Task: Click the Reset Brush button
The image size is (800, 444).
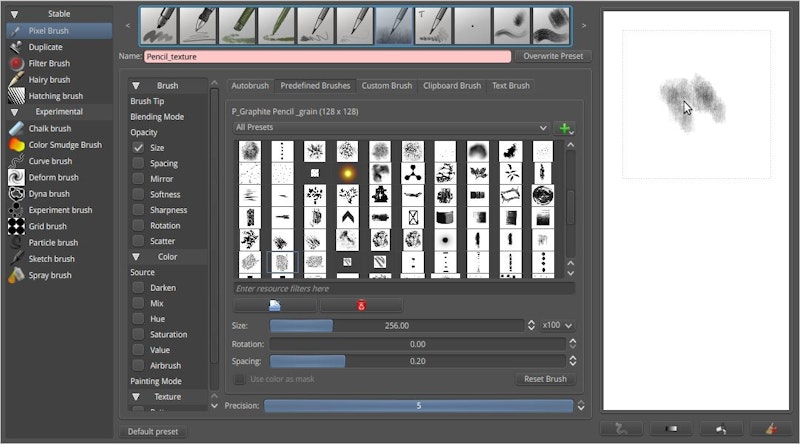Action: click(545, 379)
